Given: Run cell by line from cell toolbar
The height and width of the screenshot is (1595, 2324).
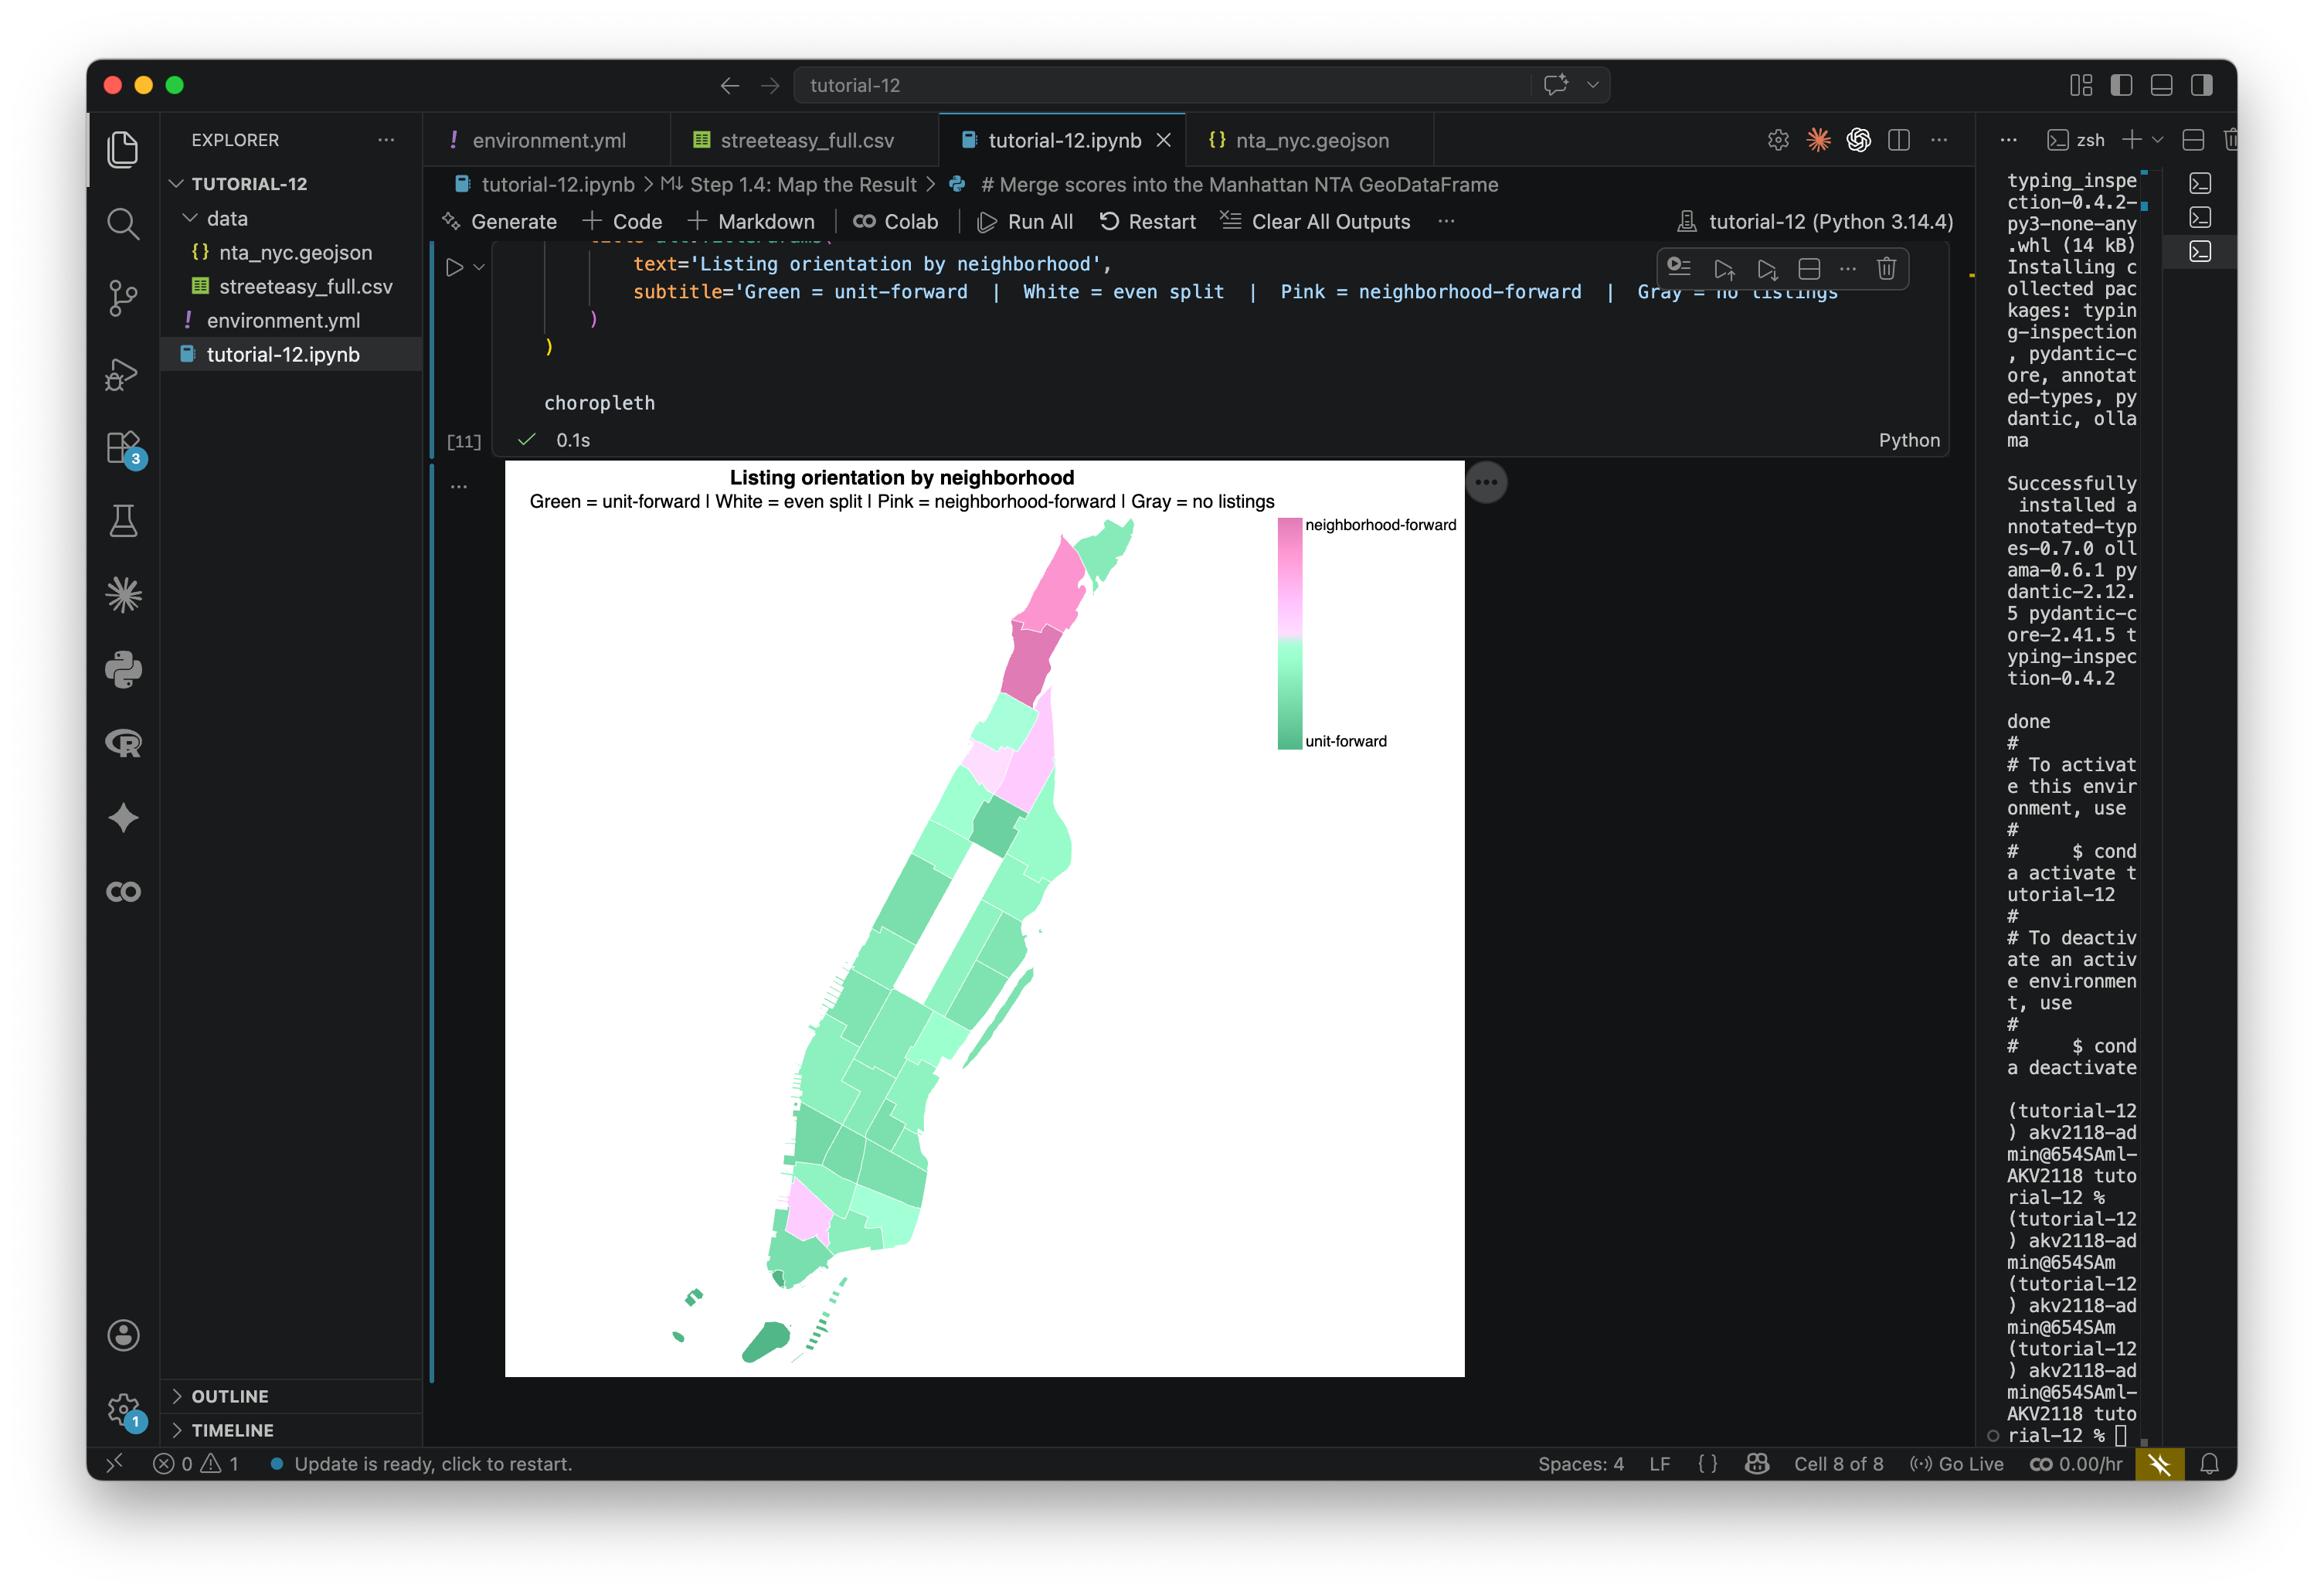Looking at the screenshot, I should tap(1679, 268).
